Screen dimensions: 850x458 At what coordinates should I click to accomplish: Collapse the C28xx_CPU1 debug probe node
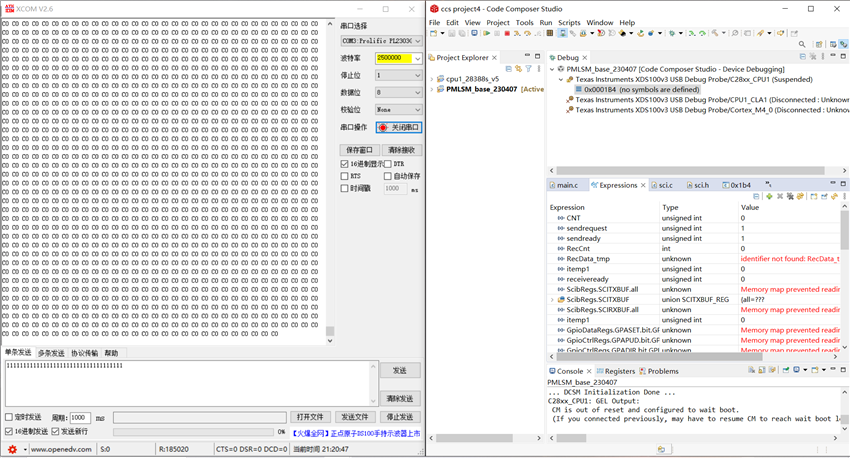[x=561, y=80]
